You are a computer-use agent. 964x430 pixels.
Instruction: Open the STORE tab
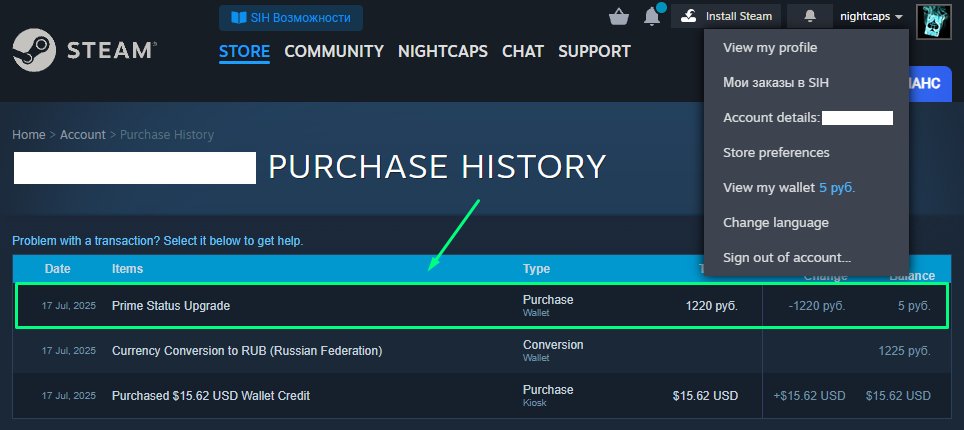244,51
